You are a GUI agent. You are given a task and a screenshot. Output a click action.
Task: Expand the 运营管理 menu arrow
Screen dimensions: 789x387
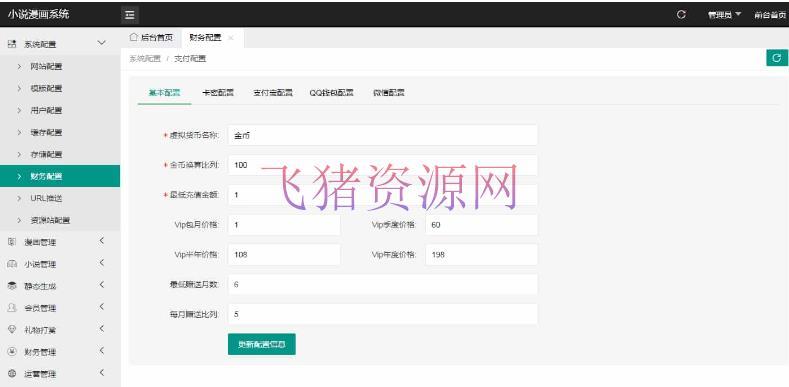pyautogui.click(x=101, y=373)
